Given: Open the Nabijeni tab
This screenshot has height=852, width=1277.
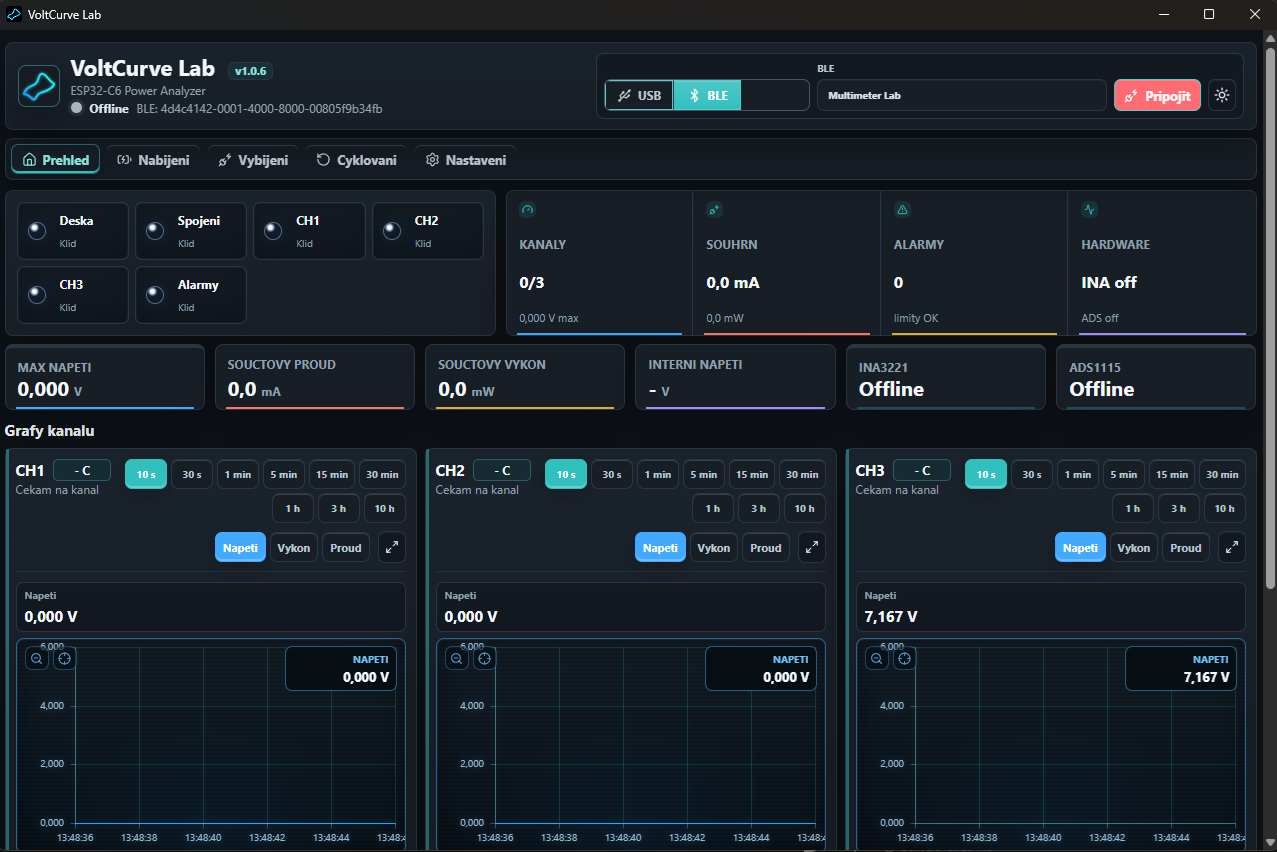Looking at the screenshot, I should point(153,160).
